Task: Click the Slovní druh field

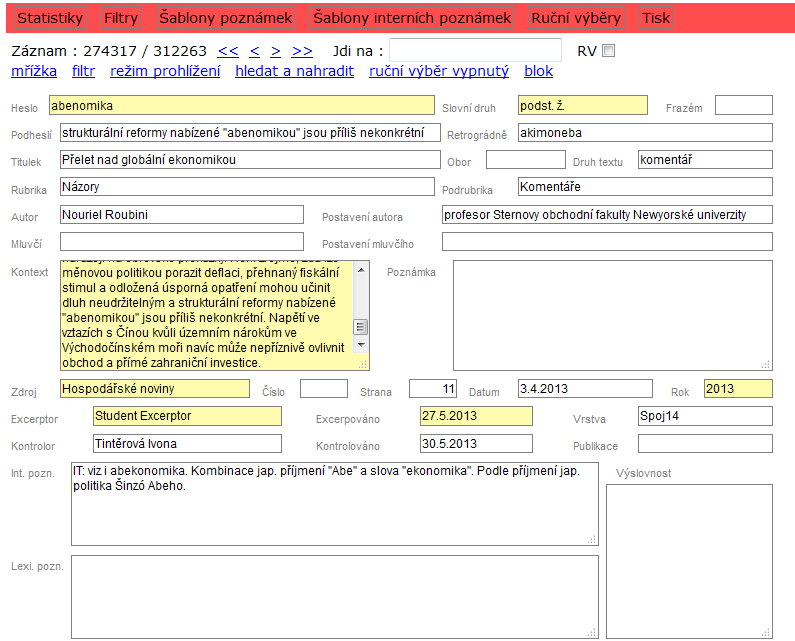Action: (583, 105)
